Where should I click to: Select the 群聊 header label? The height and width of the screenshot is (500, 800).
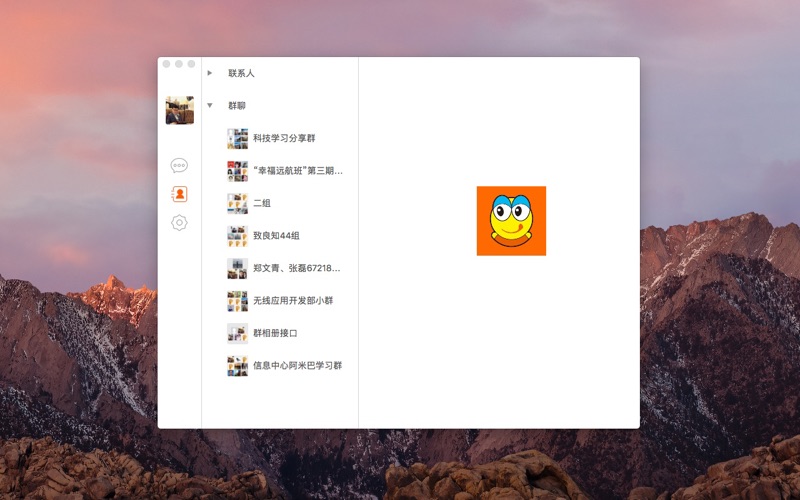point(237,106)
